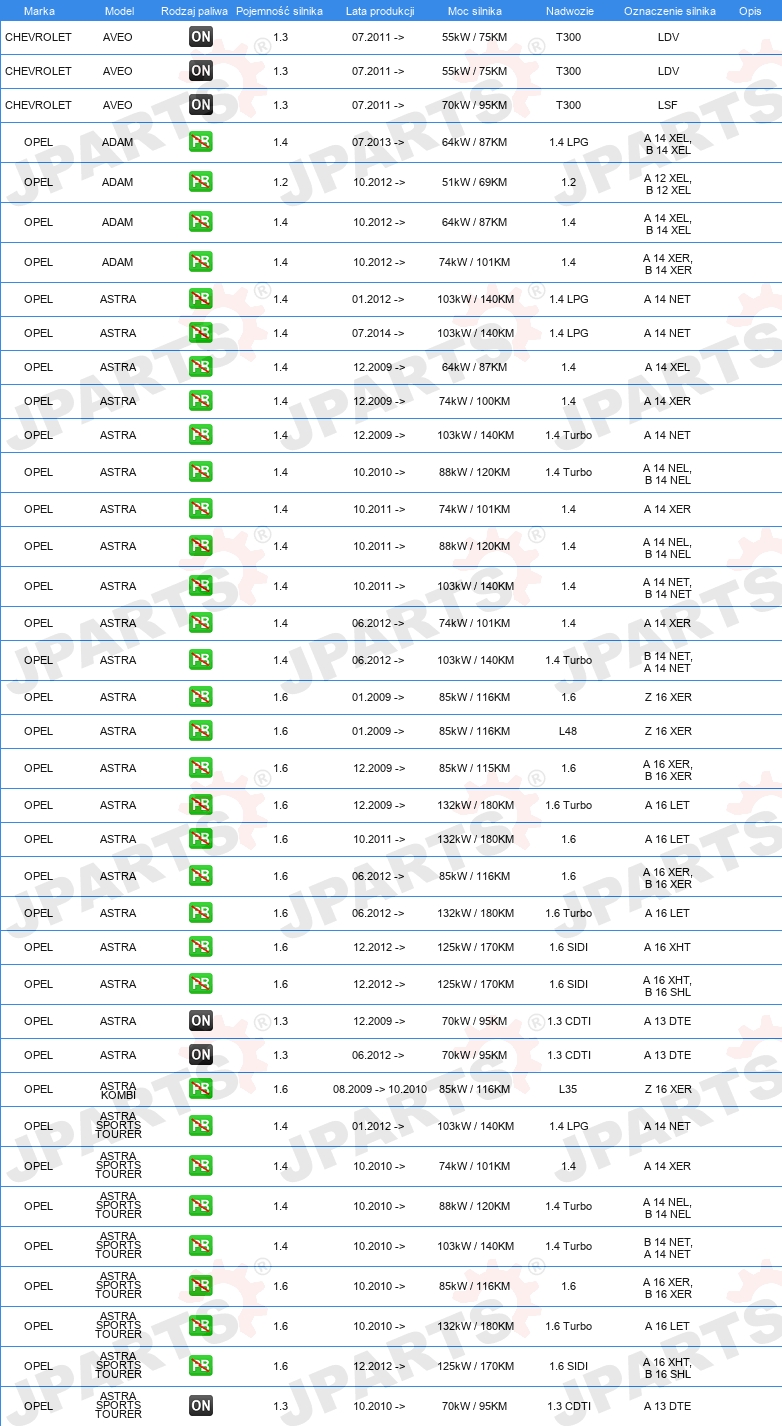Select PB icon in Adam 74kW / 101KM row

pos(201,262)
